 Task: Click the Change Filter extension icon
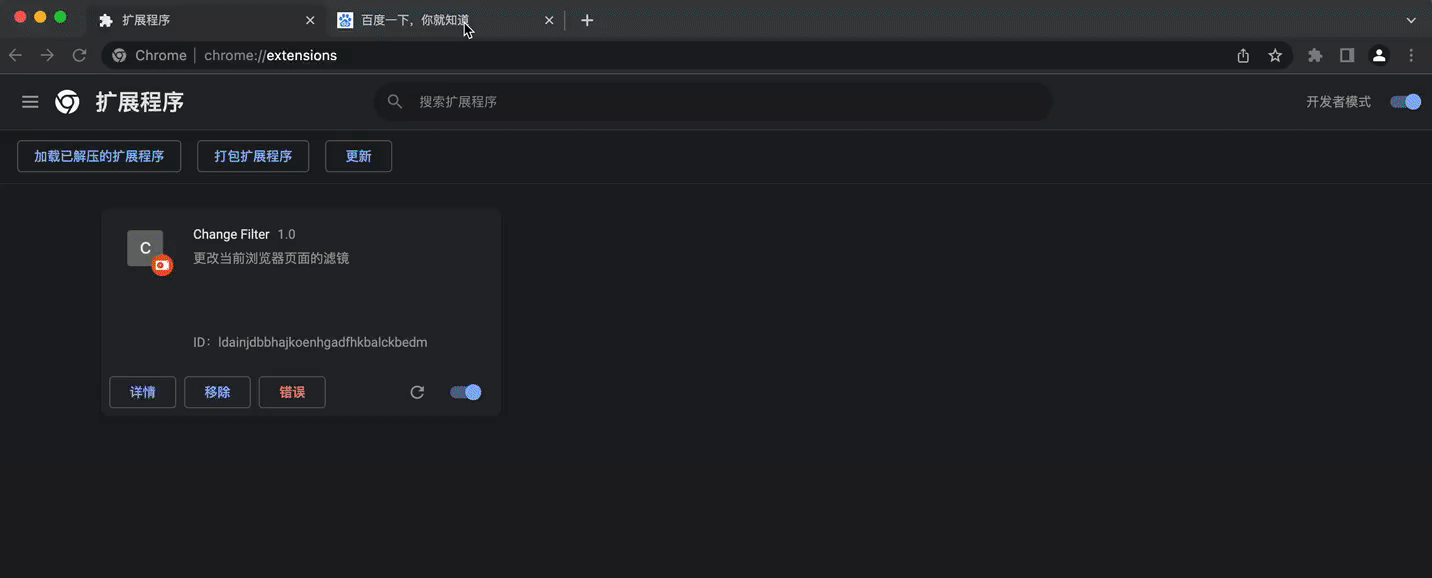pyautogui.click(x=146, y=248)
